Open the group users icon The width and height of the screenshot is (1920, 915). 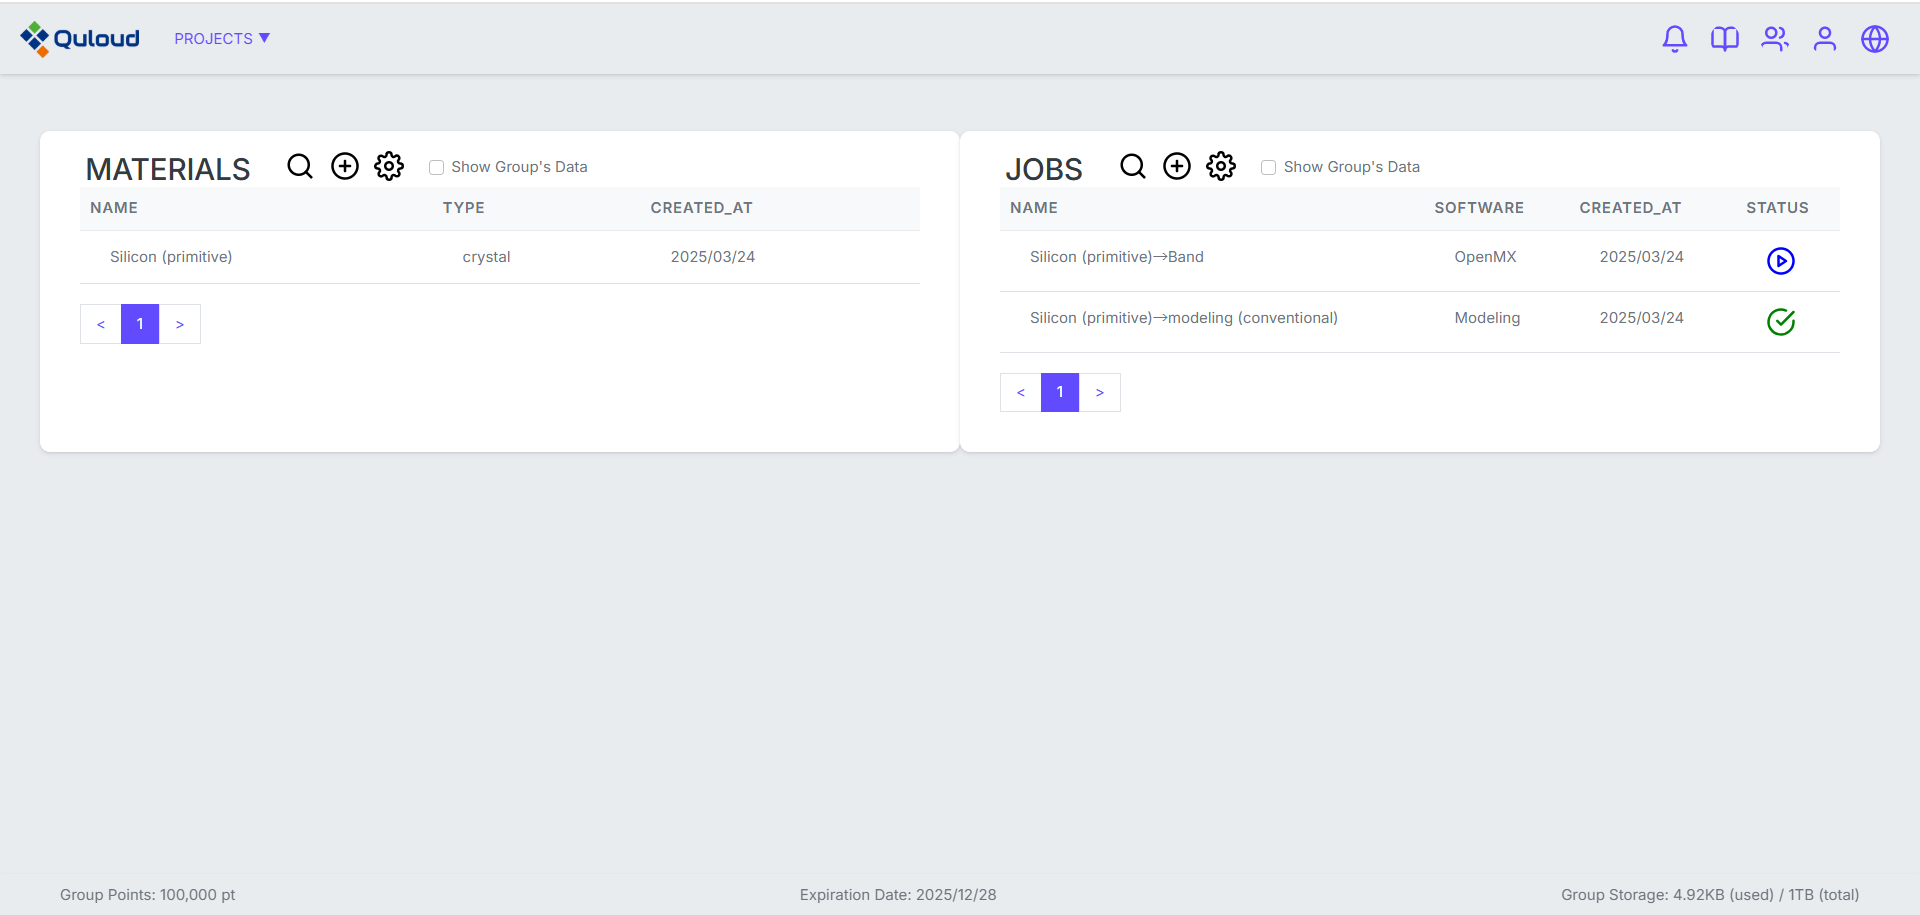pos(1774,39)
